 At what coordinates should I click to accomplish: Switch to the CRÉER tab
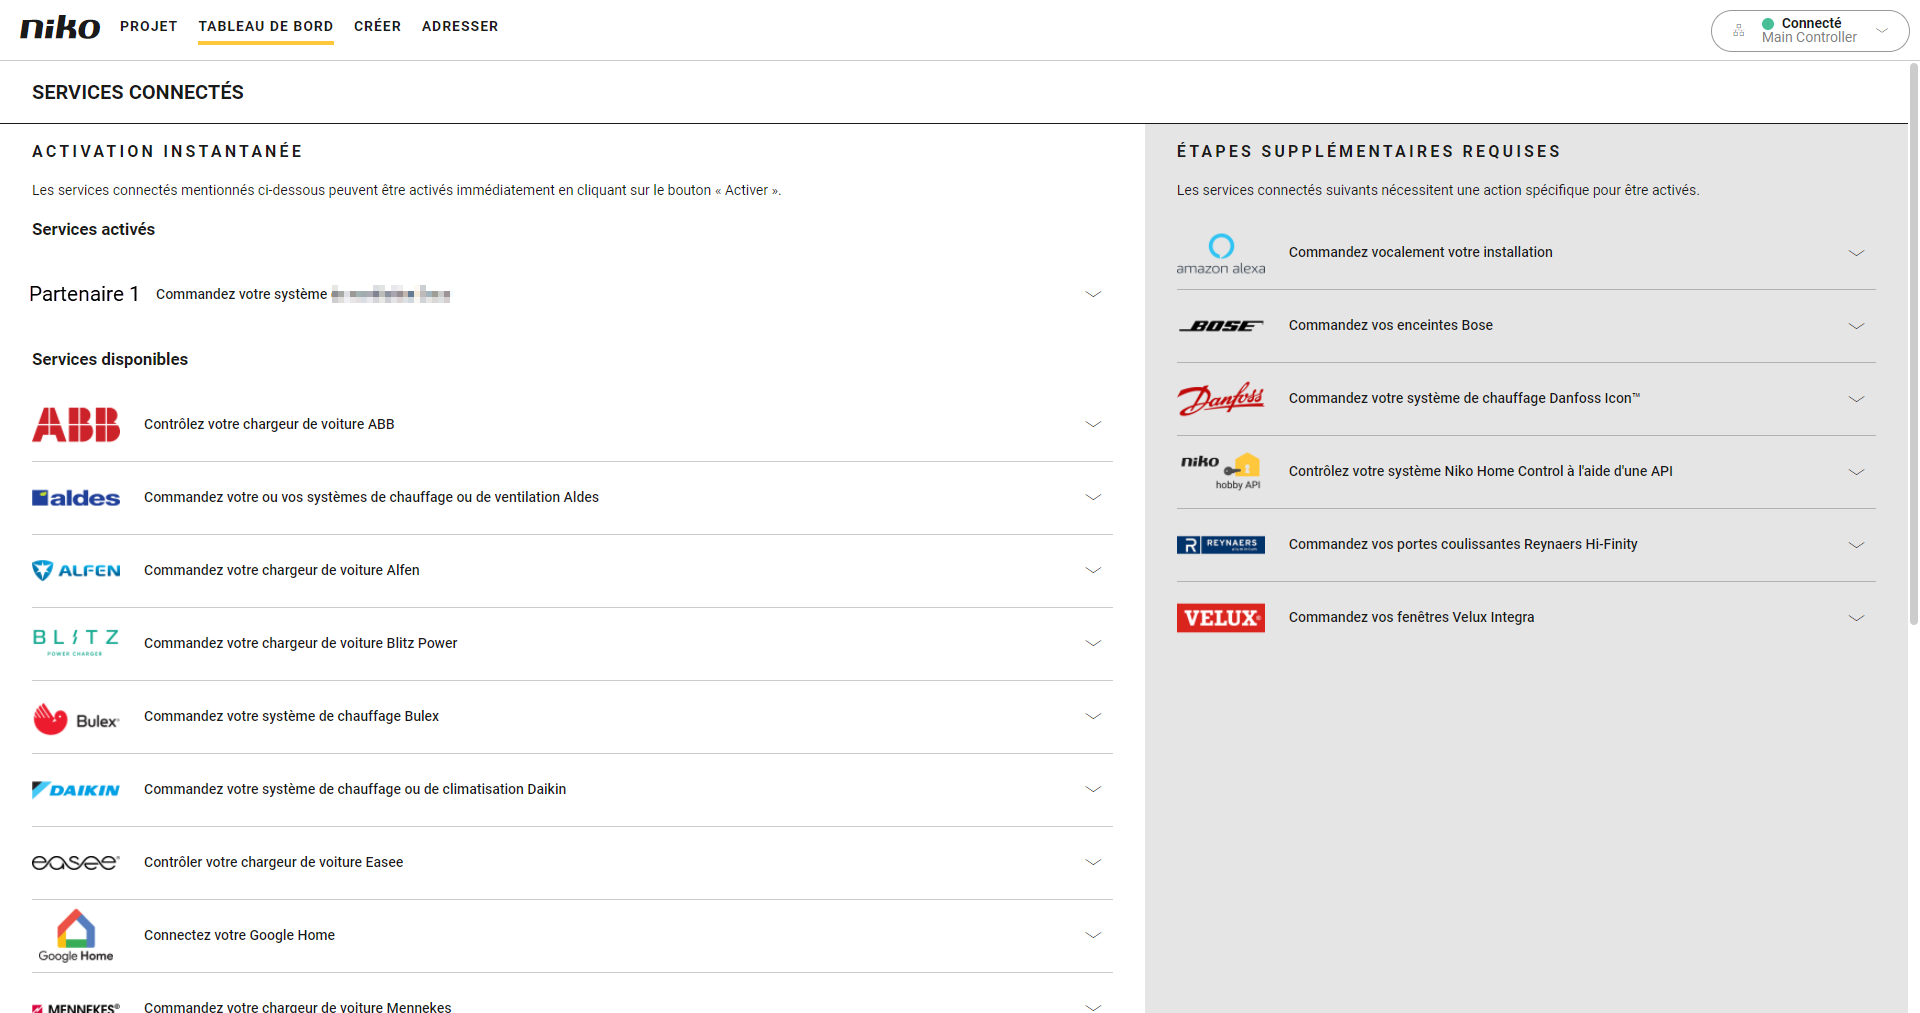(377, 26)
